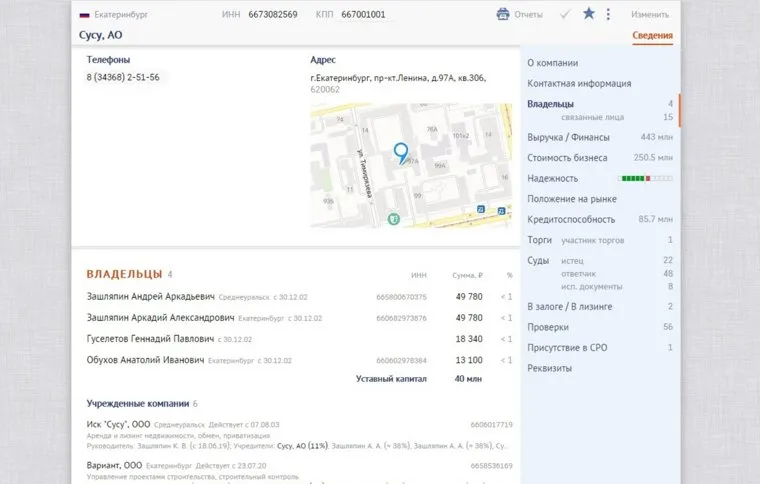The width and height of the screenshot is (760, 484).
Task: Click the Надежность reliability indicator bar
Action: [x=647, y=178]
